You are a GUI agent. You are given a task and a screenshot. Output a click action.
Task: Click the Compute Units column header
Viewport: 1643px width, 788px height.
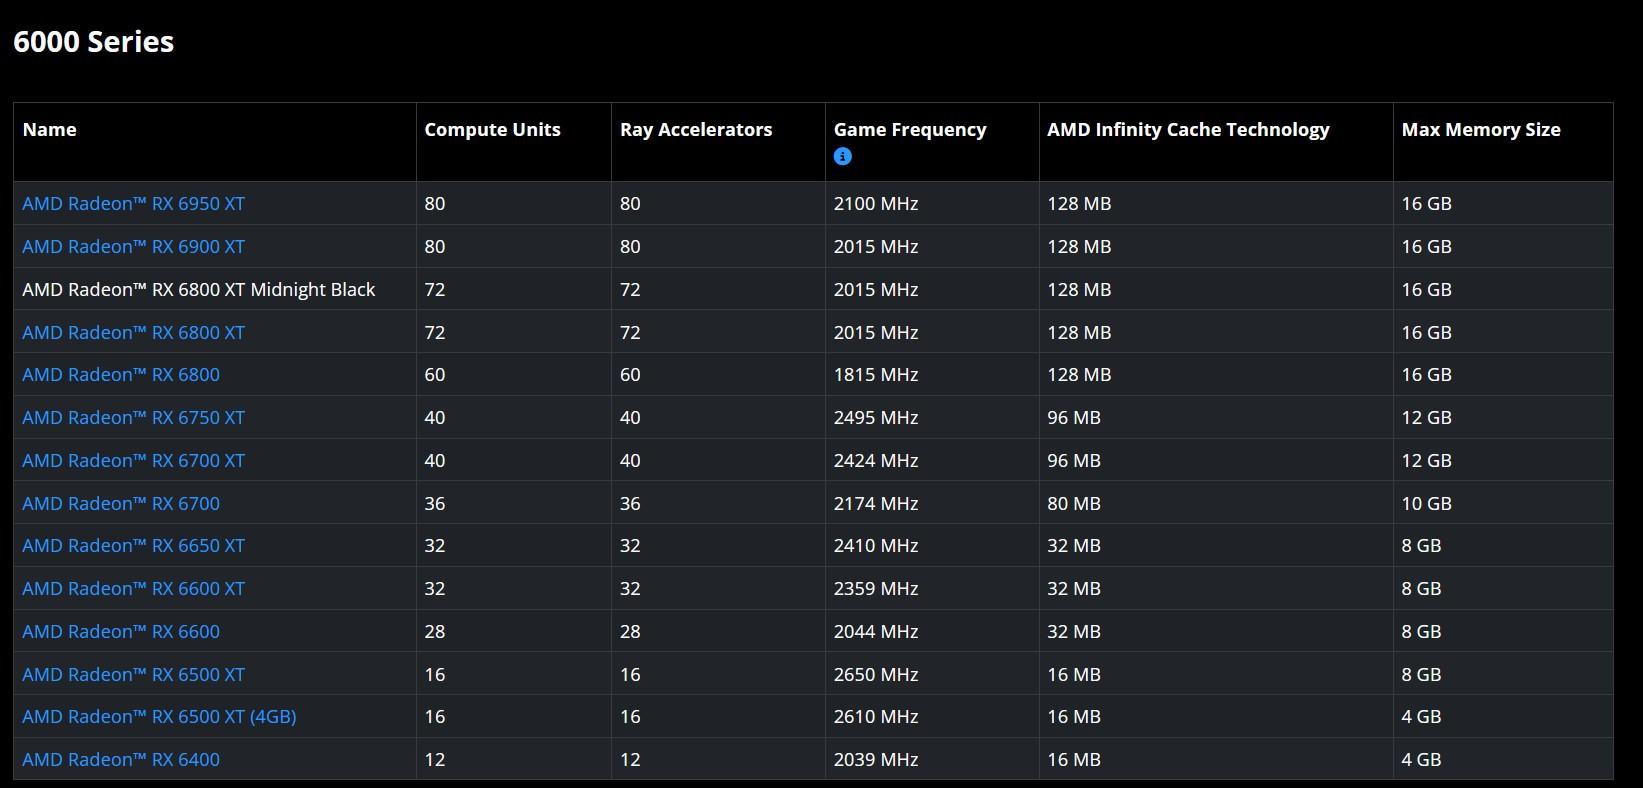(x=492, y=130)
